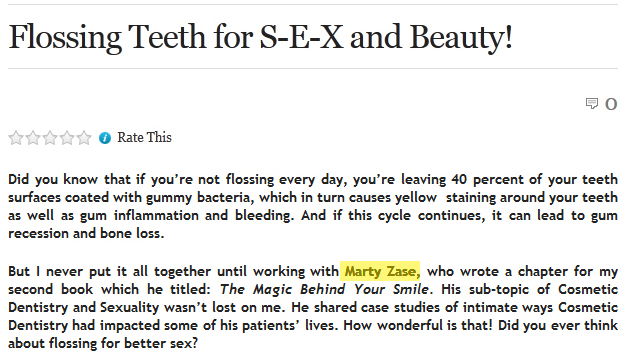Screen dimensions: 629x364
Task: Click the word Beauty! in the headline
Action: pos(461,37)
